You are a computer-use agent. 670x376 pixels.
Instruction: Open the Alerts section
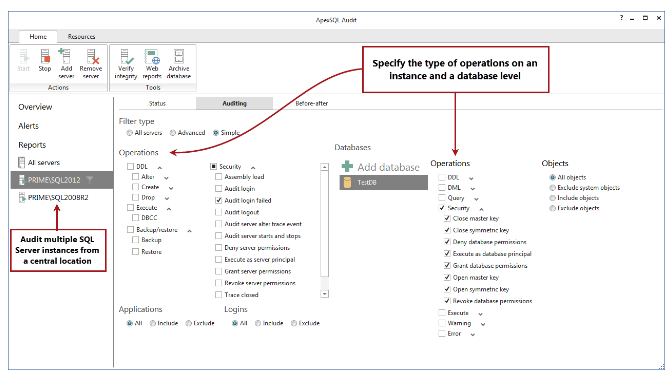pyautogui.click(x=28, y=126)
